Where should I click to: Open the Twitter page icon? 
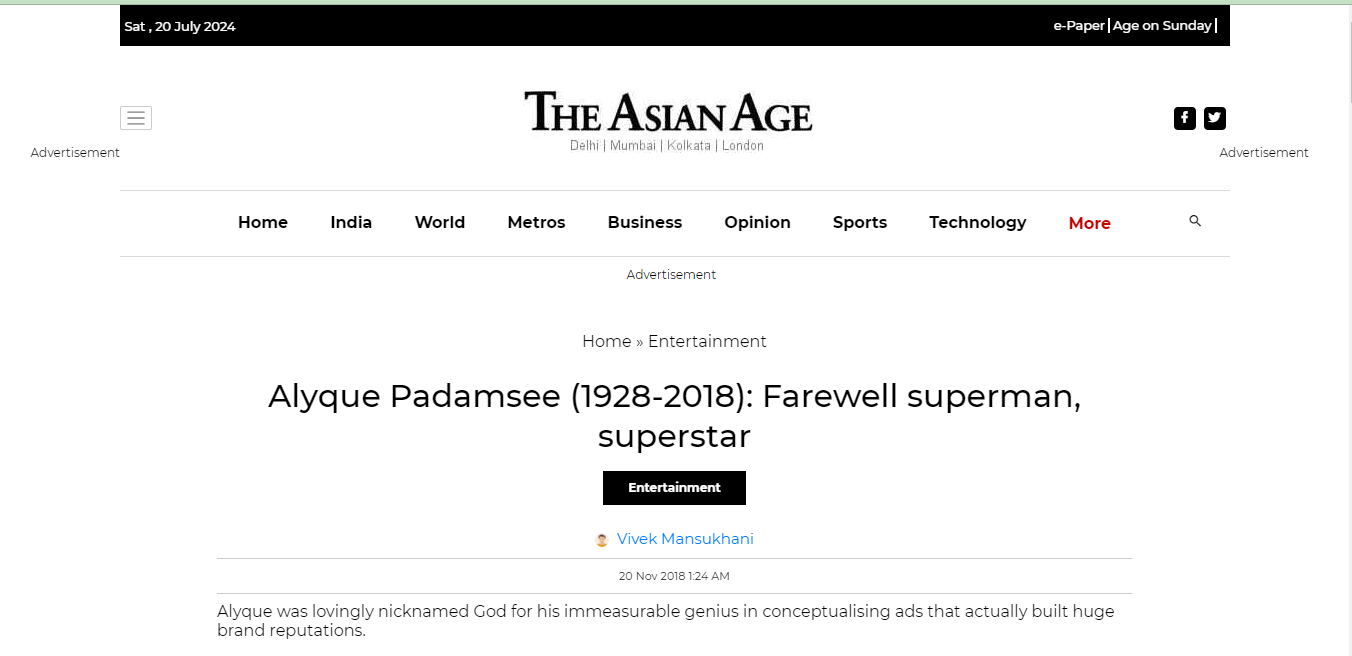(1214, 118)
